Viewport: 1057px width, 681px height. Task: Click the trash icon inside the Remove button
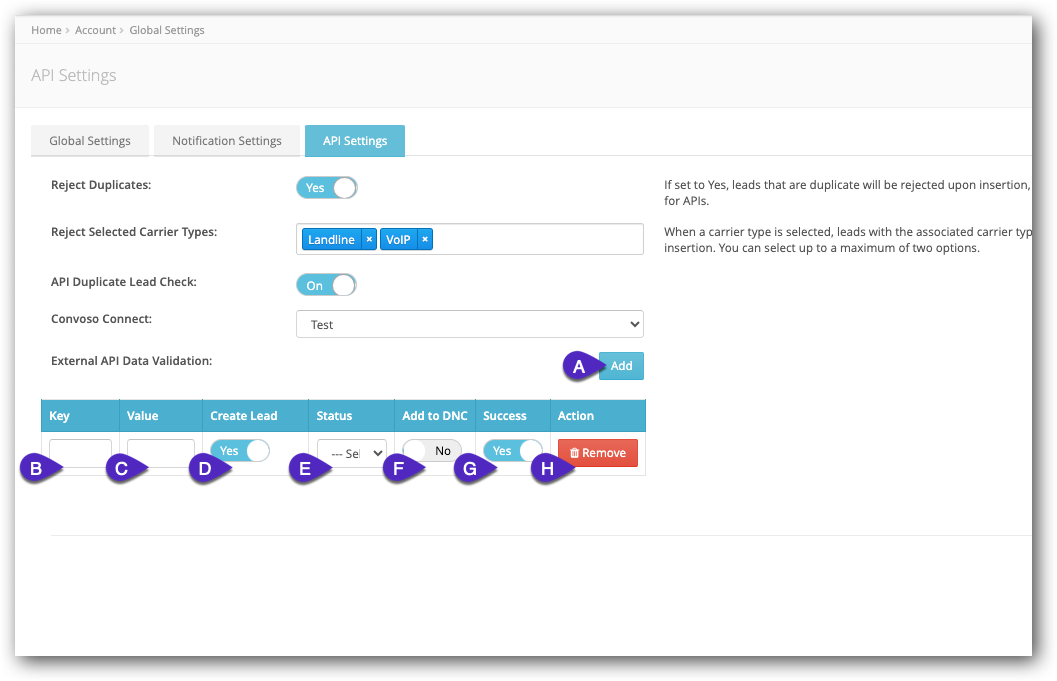[x=574, y=452]
